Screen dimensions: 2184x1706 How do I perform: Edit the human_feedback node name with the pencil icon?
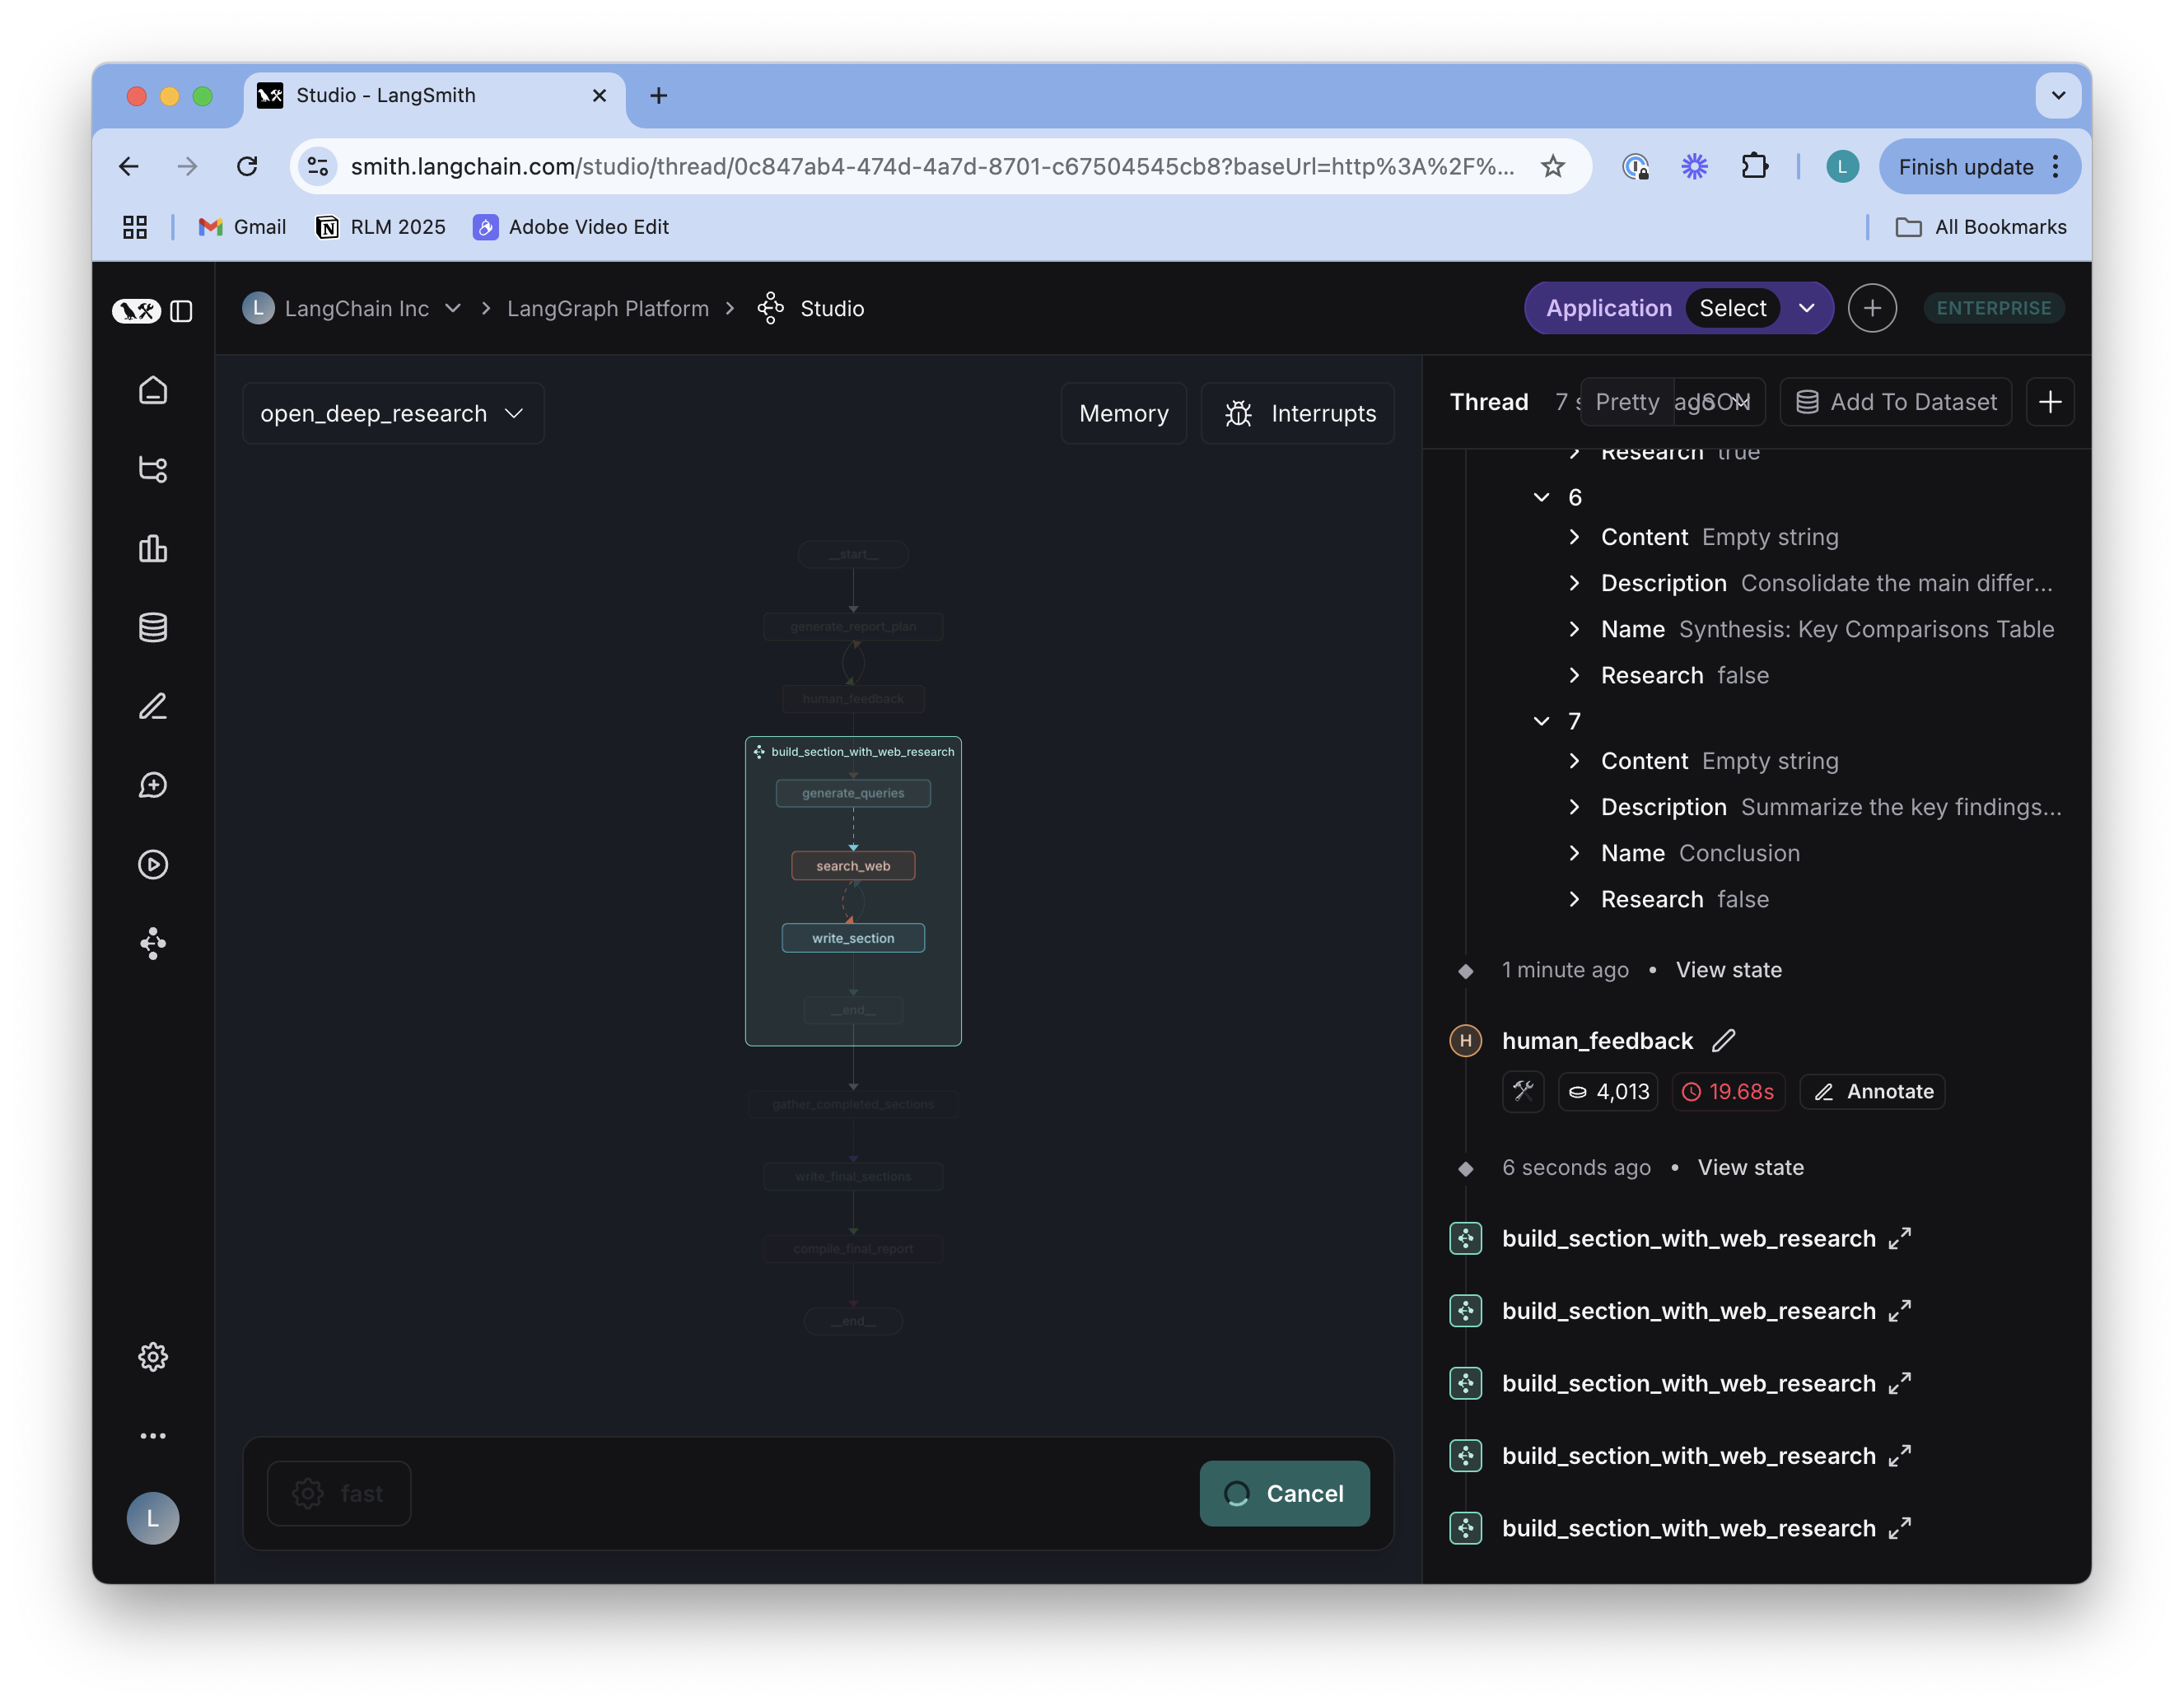coord(1724,1040)
